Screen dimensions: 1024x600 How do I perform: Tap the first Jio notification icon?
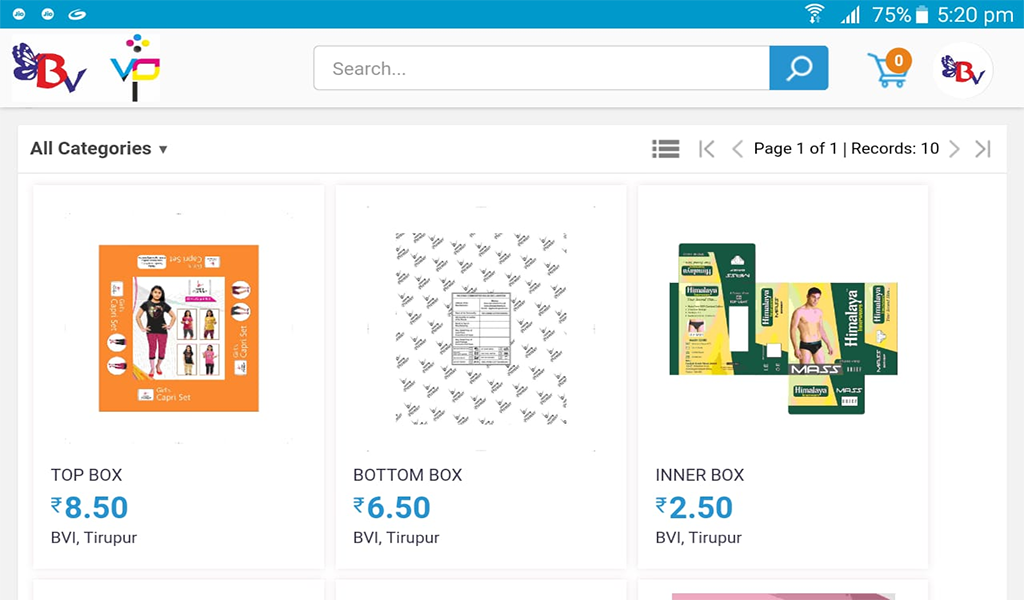(19, 14)
